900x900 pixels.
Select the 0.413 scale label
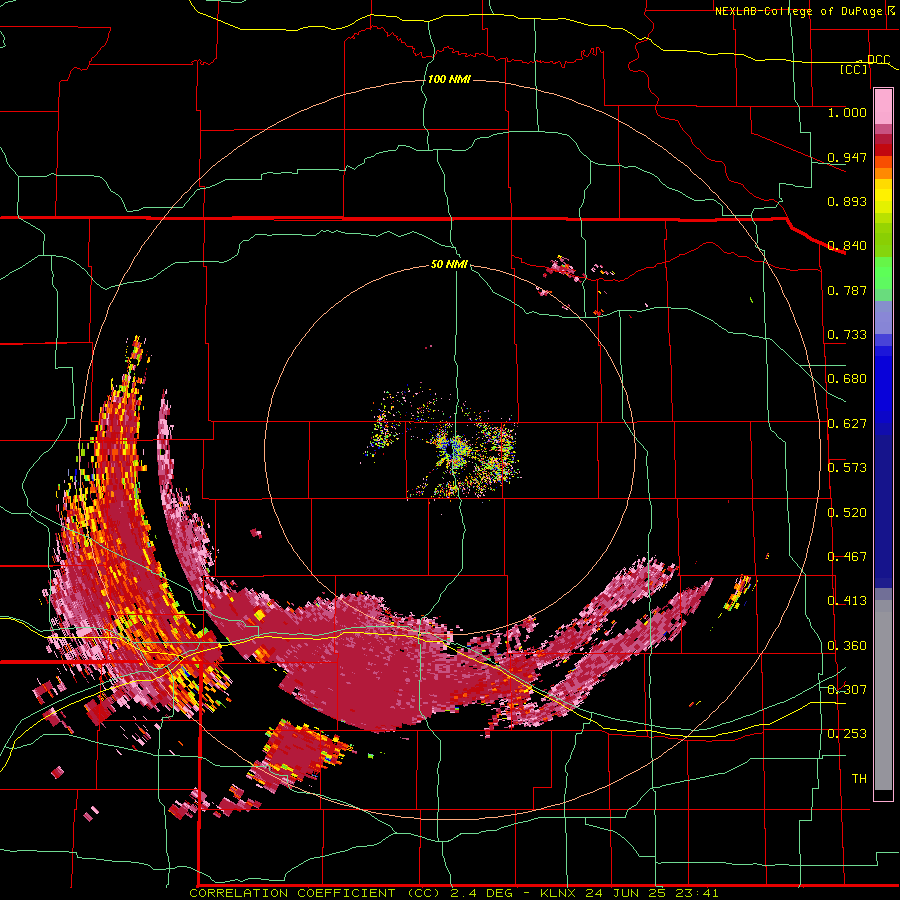coord(847,601)
